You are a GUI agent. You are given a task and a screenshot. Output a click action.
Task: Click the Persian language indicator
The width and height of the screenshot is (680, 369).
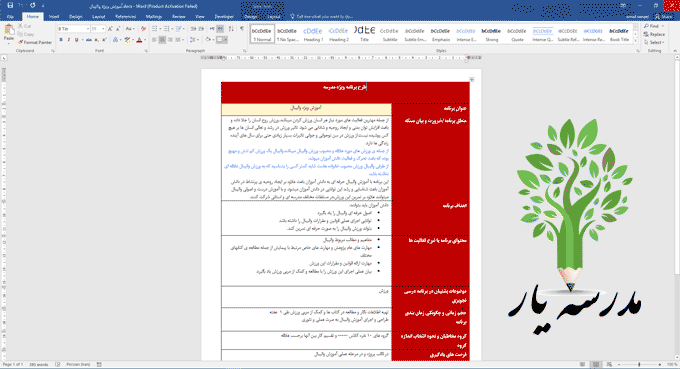pos(78,365)
